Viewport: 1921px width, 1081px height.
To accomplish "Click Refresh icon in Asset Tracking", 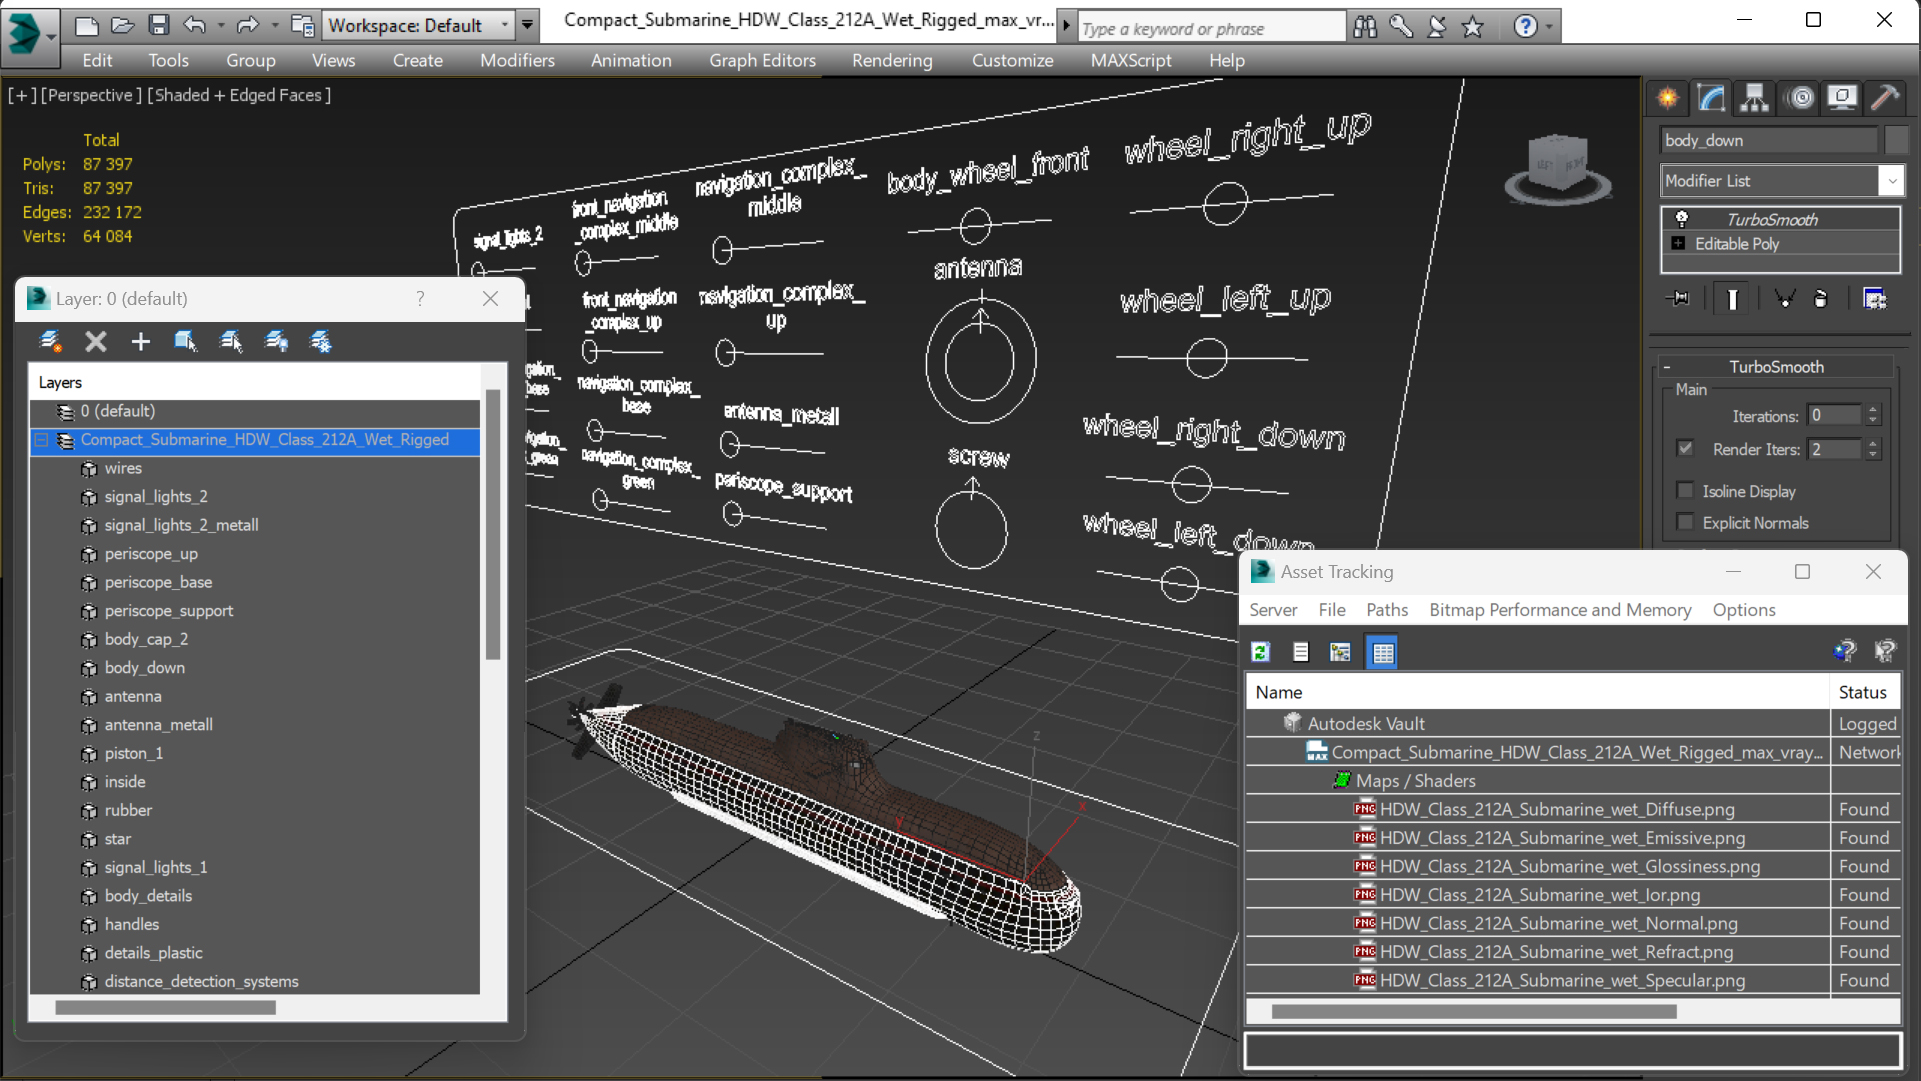I will pos(1261,652).
